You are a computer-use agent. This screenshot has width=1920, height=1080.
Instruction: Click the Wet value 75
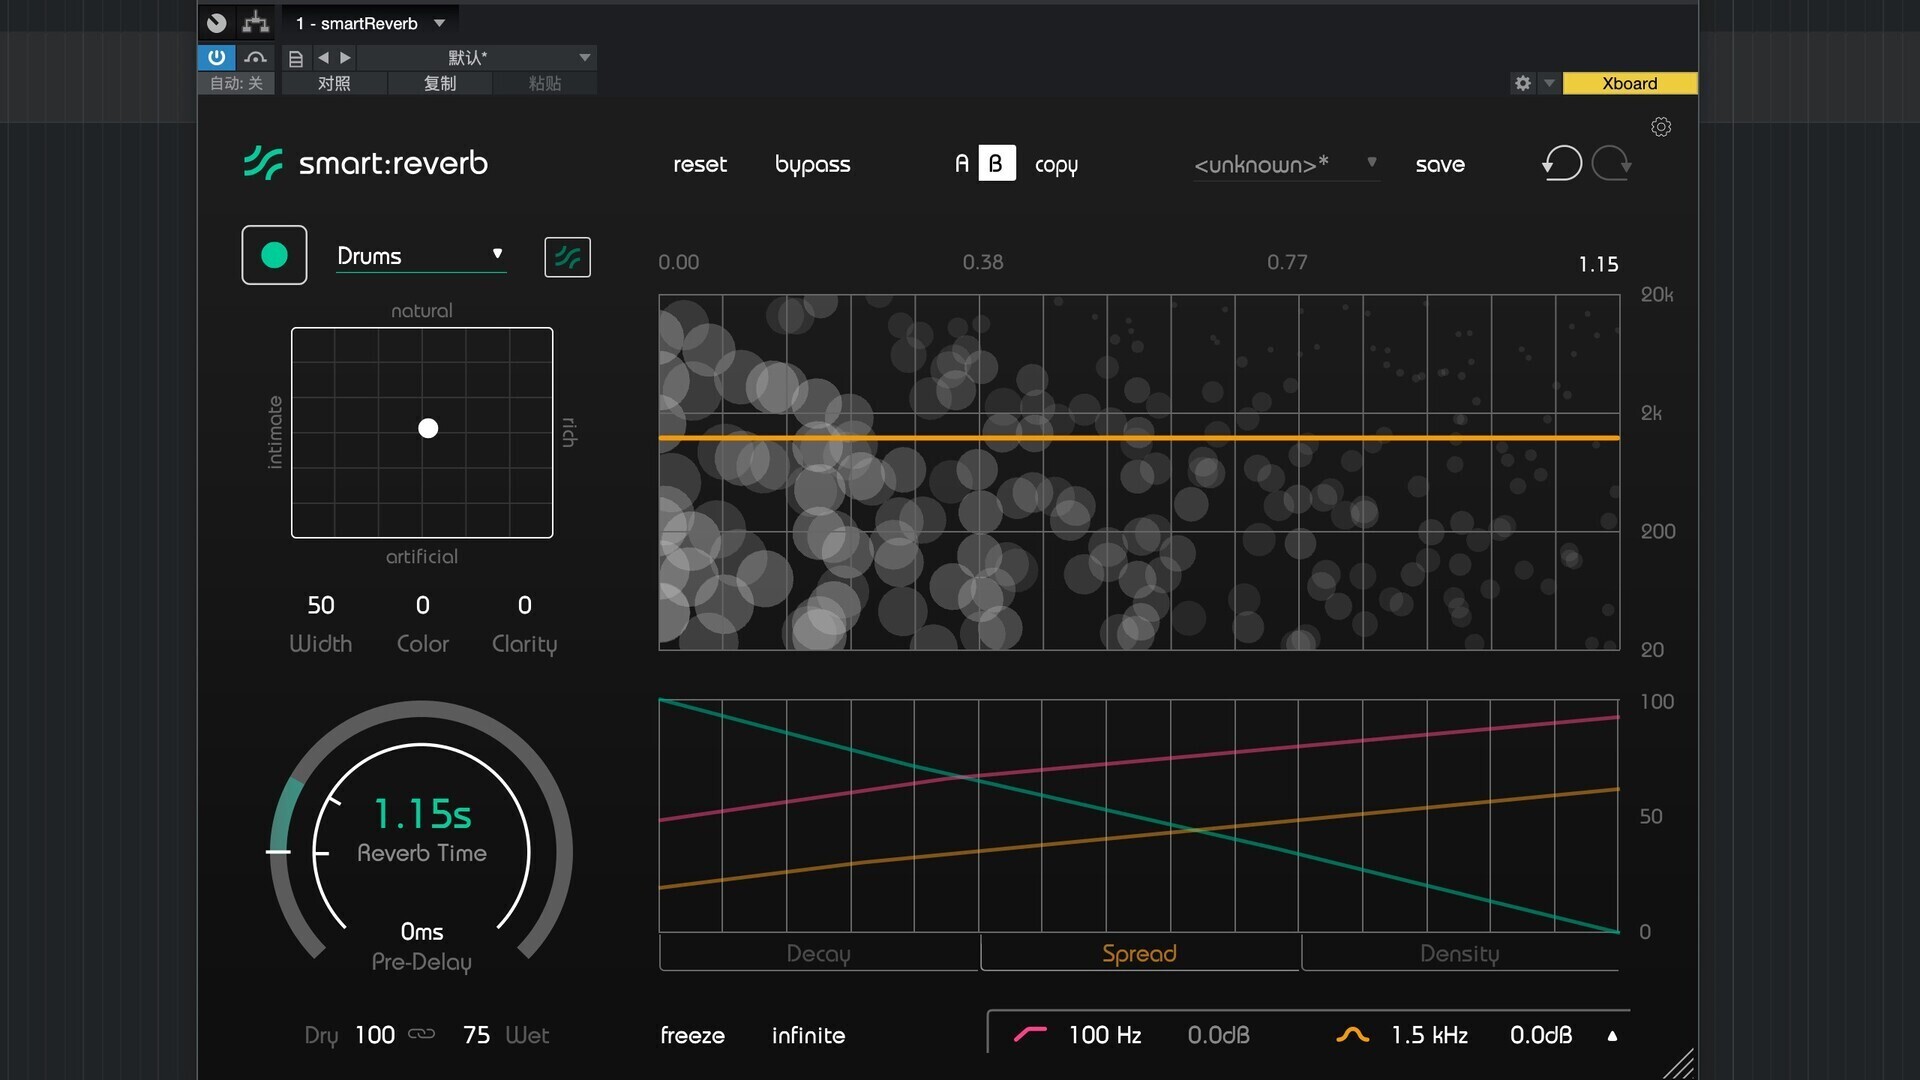pyautogui.click(x=476, y=1035)
